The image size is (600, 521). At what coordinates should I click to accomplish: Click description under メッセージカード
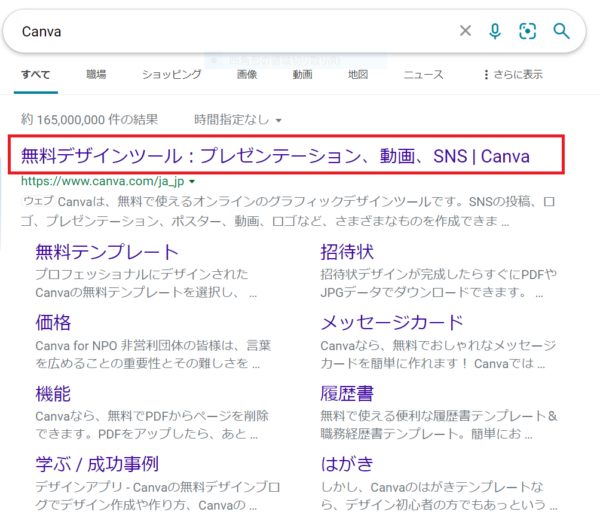coord(438,354)
